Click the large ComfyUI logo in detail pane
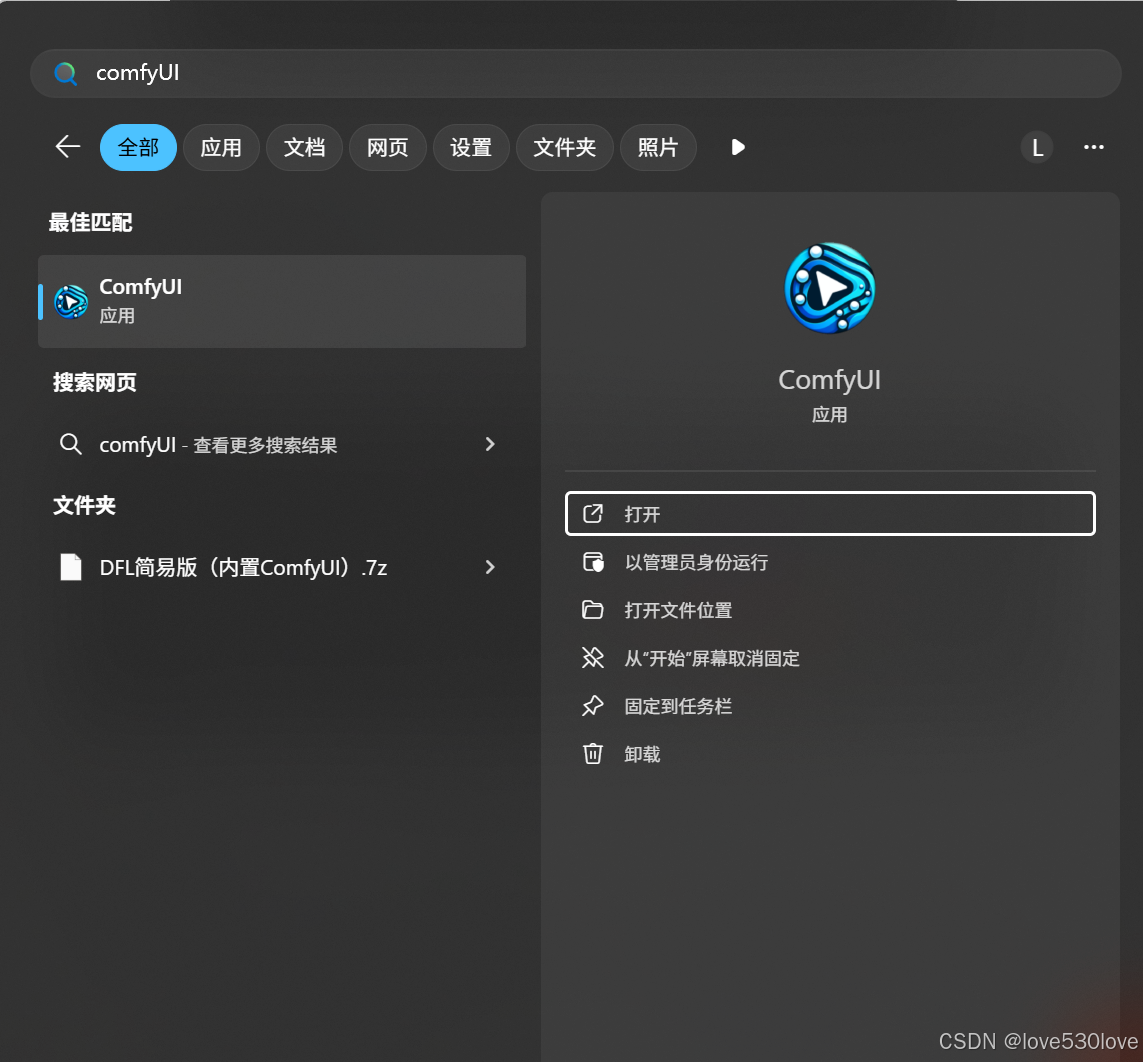1143x1062 pixels. [x=830, y=288]
